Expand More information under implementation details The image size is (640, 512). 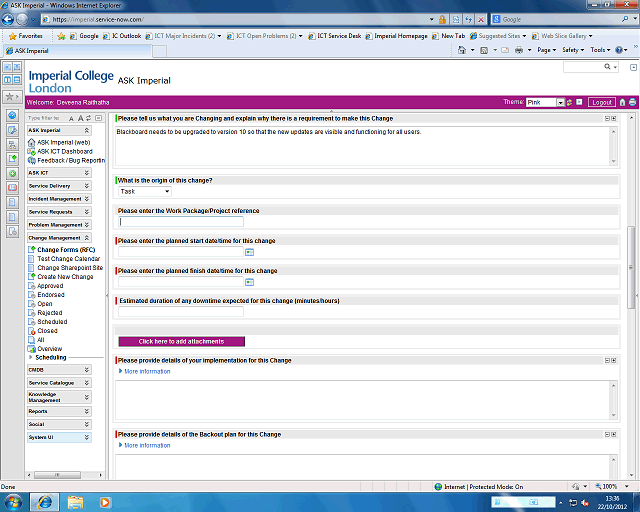pos(146,372)
